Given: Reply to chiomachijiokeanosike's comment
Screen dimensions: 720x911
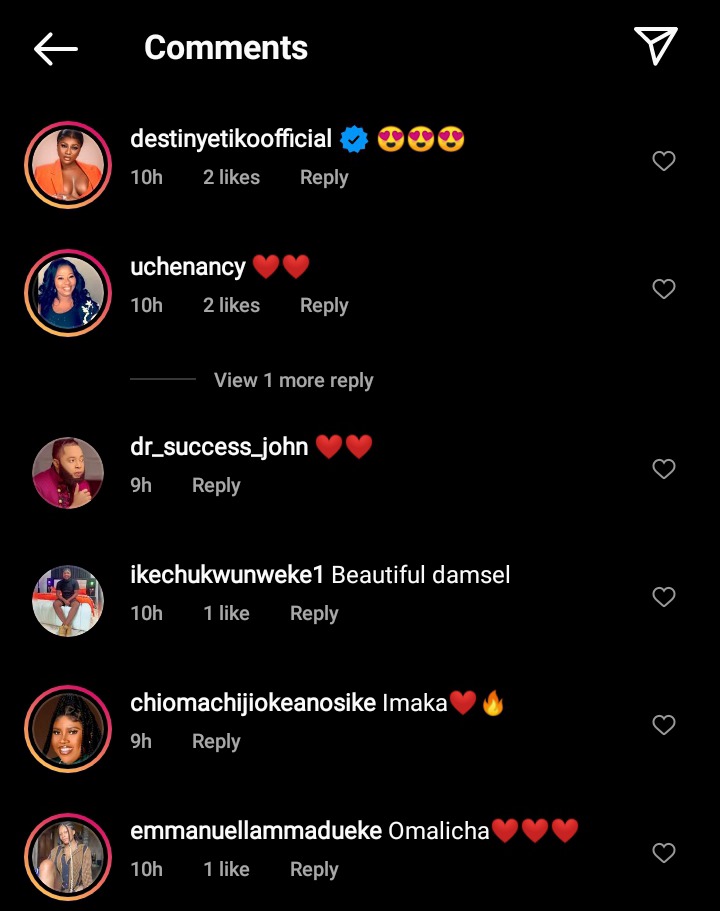Looking at the screenshot, I should click(216, 742).
